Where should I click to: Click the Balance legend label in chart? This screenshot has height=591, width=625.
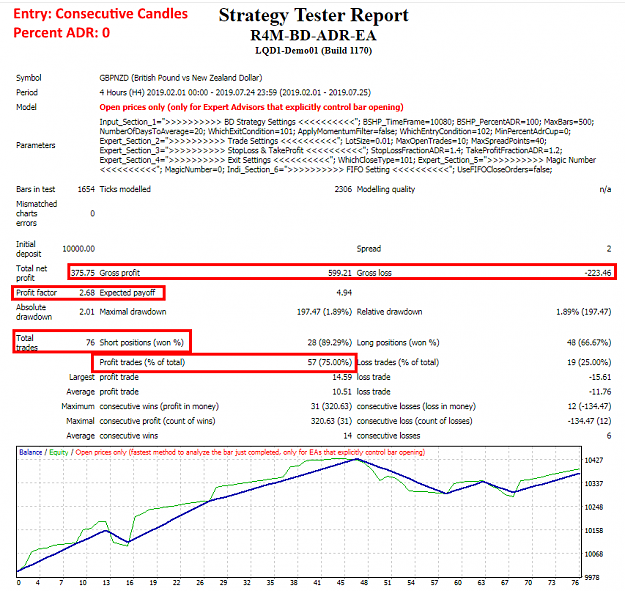(31, 452)
